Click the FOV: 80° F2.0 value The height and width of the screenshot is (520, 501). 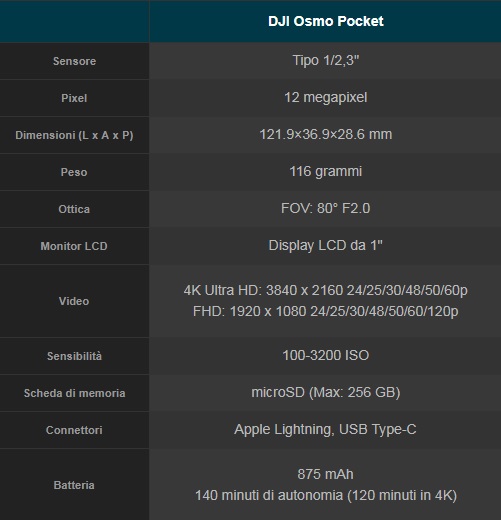coord(326,209)
